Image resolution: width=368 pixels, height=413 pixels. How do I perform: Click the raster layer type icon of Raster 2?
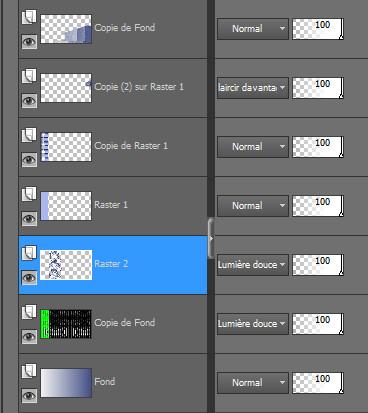(x=29, y=253)
